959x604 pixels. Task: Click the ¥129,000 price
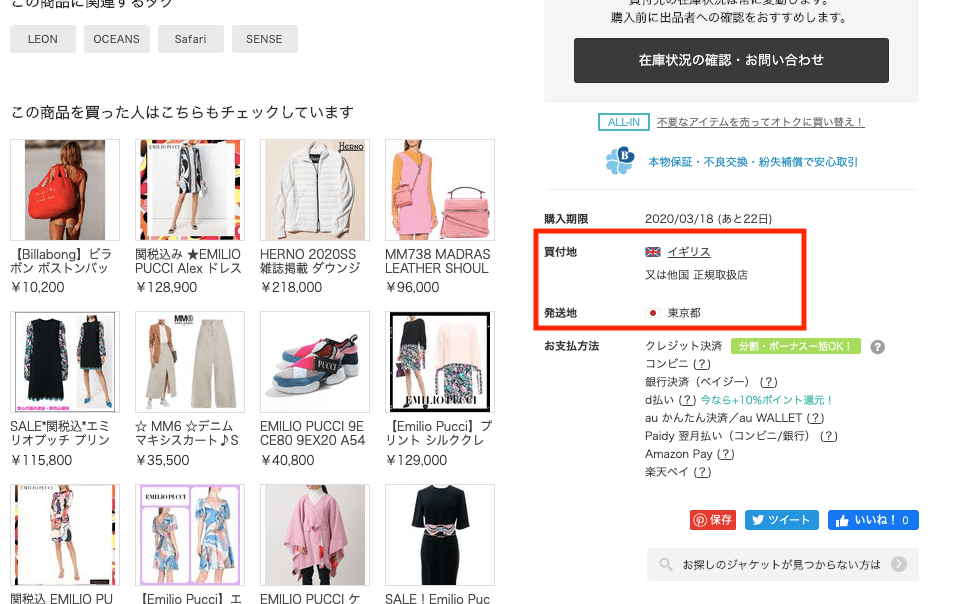[x=417, y=460]
